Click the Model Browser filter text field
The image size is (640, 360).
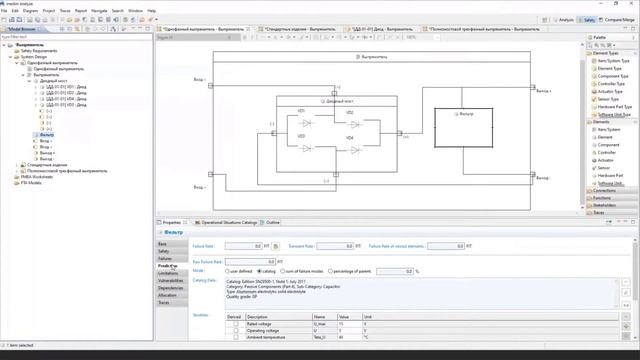click(x=76, y=37)
